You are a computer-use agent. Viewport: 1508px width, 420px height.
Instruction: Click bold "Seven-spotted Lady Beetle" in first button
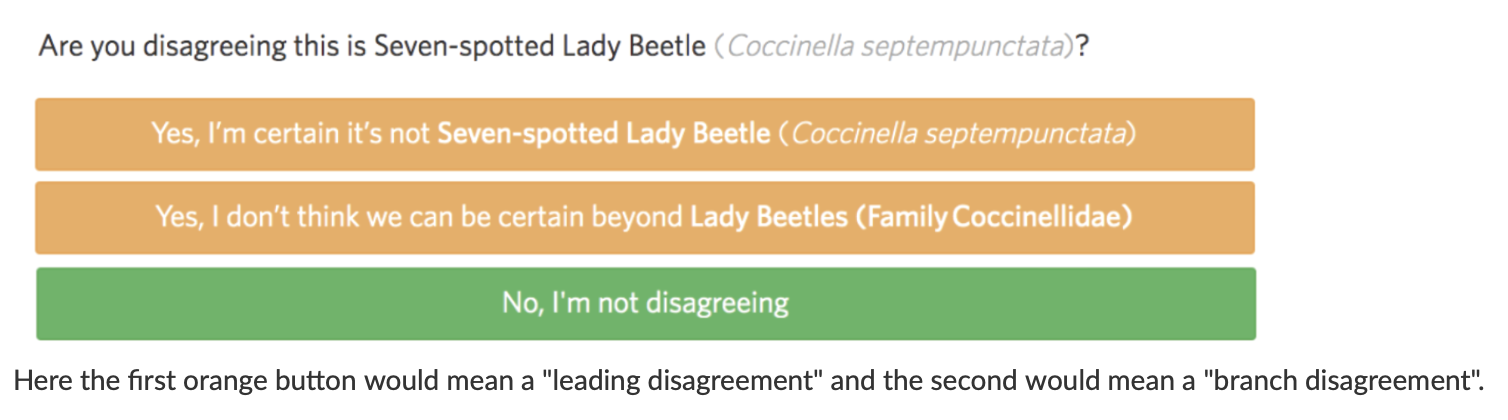tap(604, 134)
